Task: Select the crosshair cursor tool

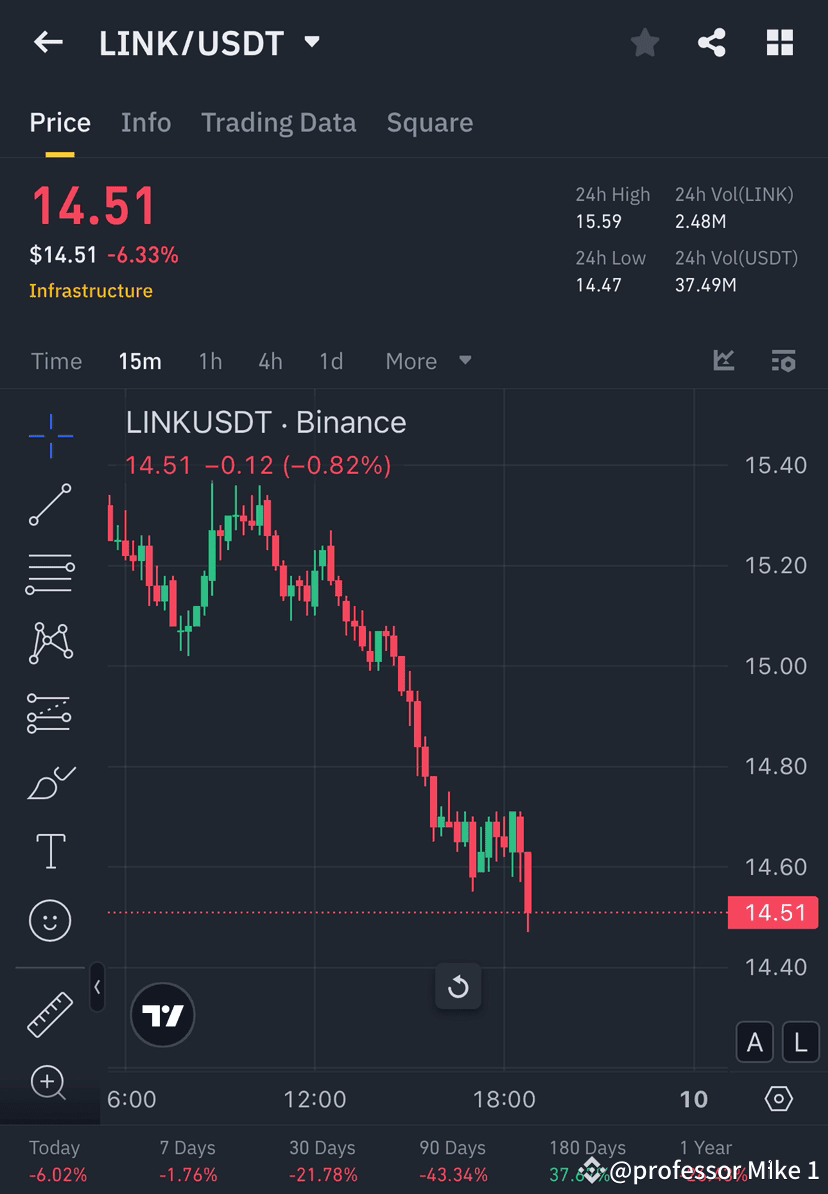Action: 50,435
